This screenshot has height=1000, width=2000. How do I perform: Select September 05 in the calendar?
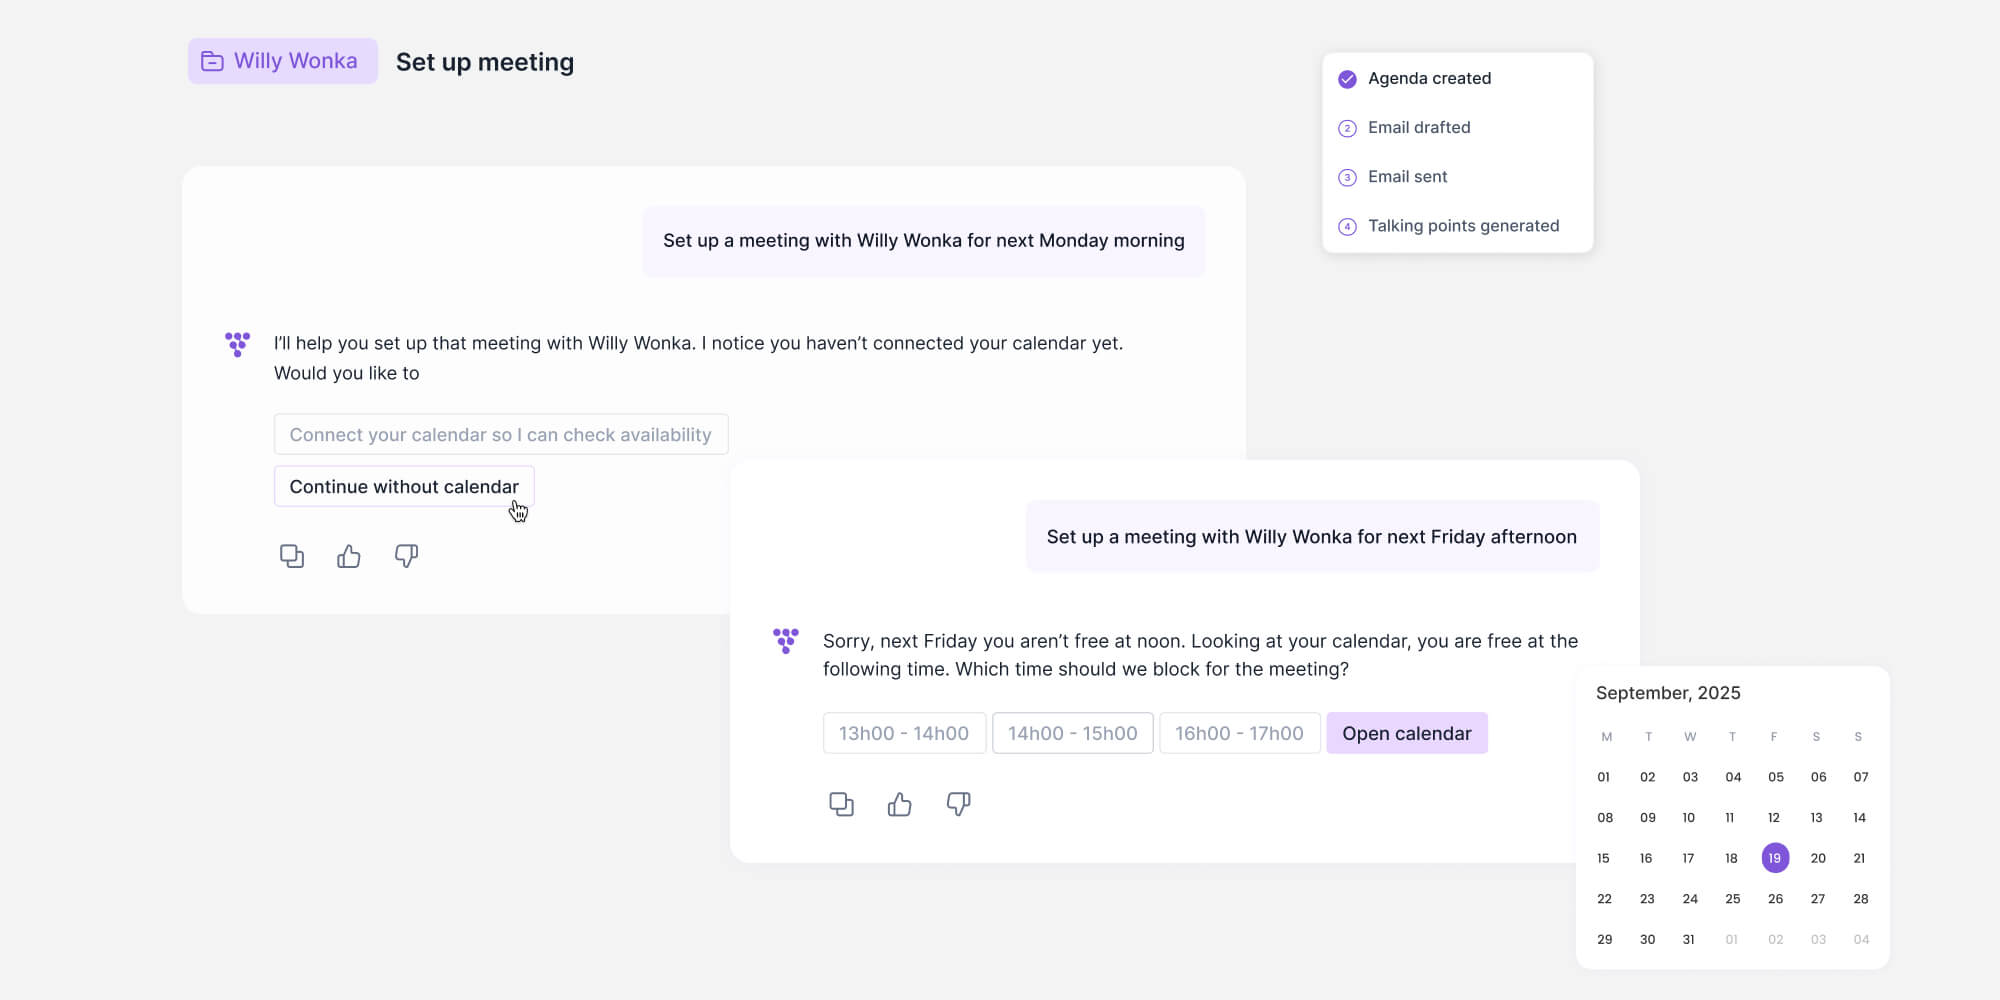click(1776, 777)
